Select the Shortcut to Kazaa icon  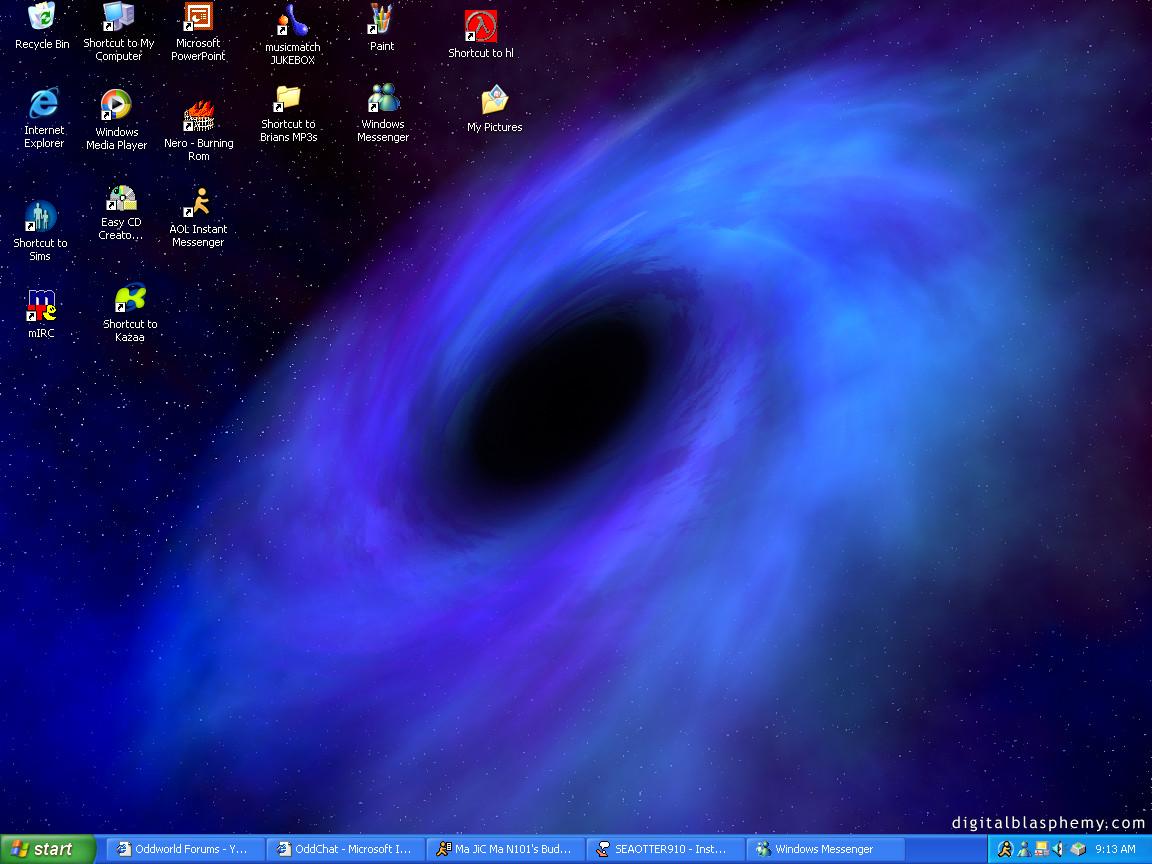[x=130, y=298]
